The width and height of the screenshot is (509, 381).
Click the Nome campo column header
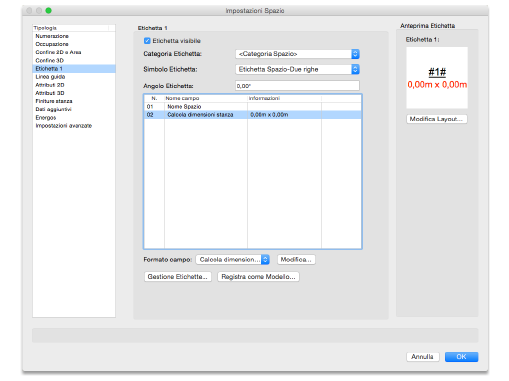pos(206,98)
